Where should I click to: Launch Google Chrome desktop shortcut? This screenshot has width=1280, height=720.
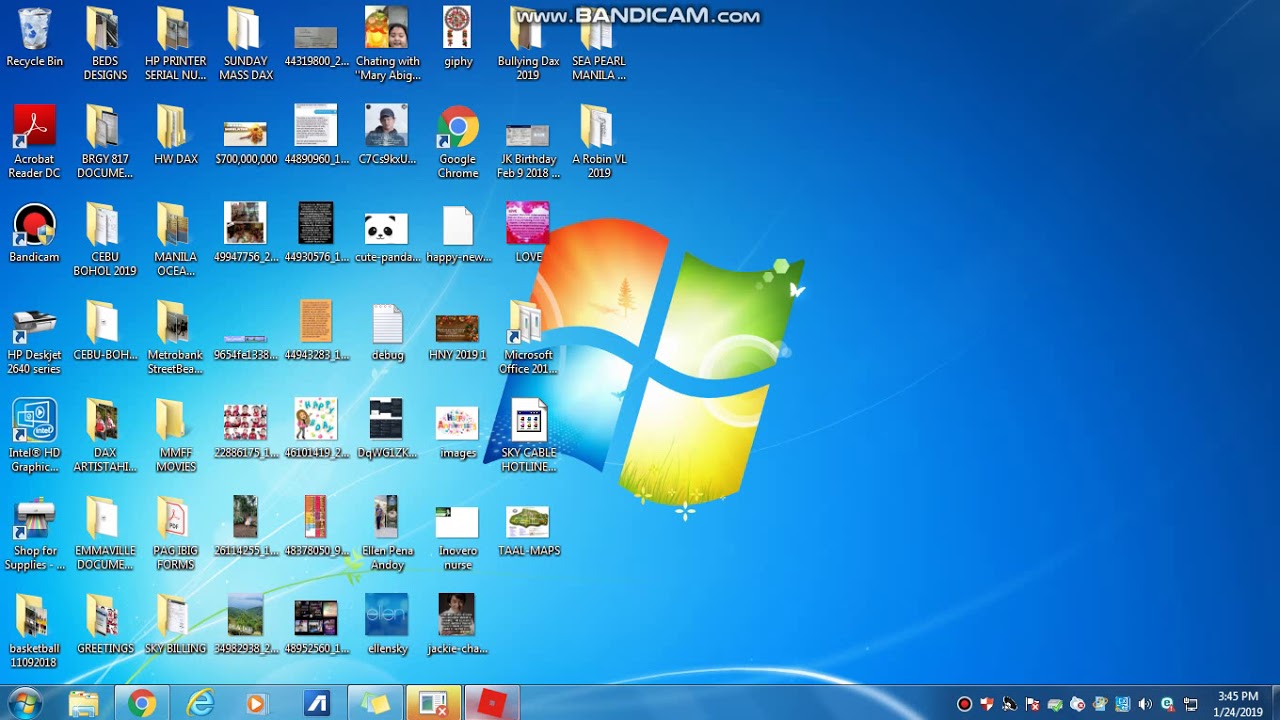tap(458, 142)
